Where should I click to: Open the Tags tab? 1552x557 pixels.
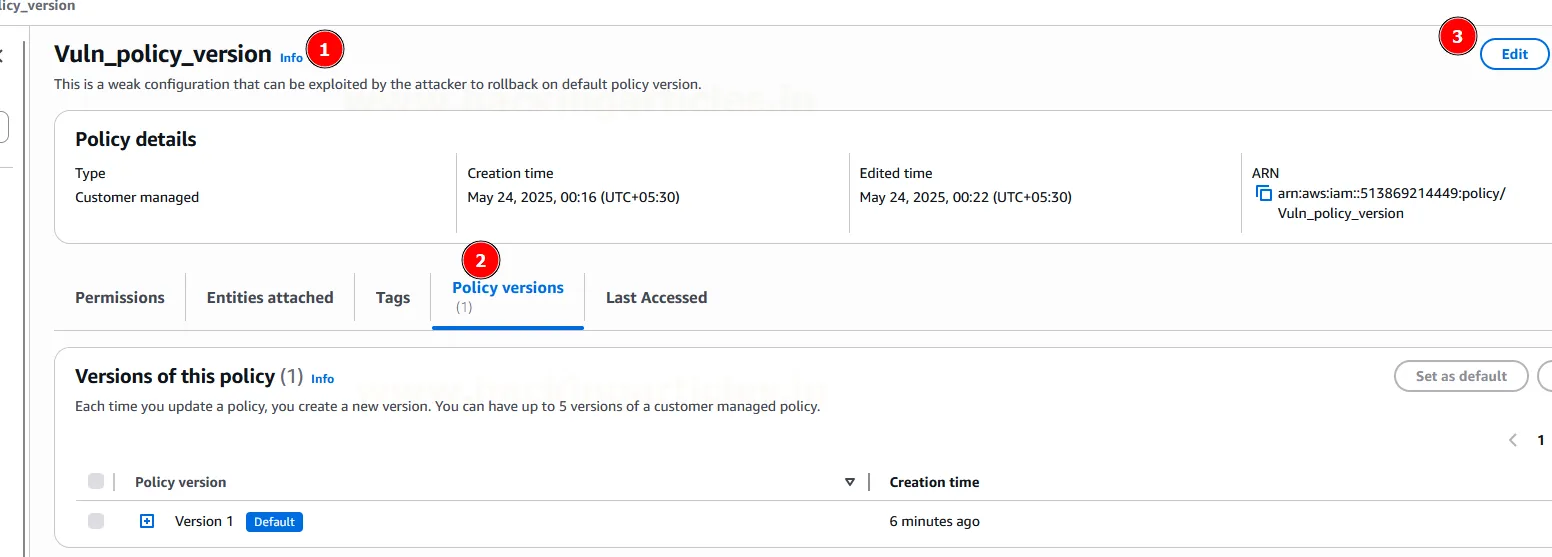pyautogui.click(x=393, y=297)
